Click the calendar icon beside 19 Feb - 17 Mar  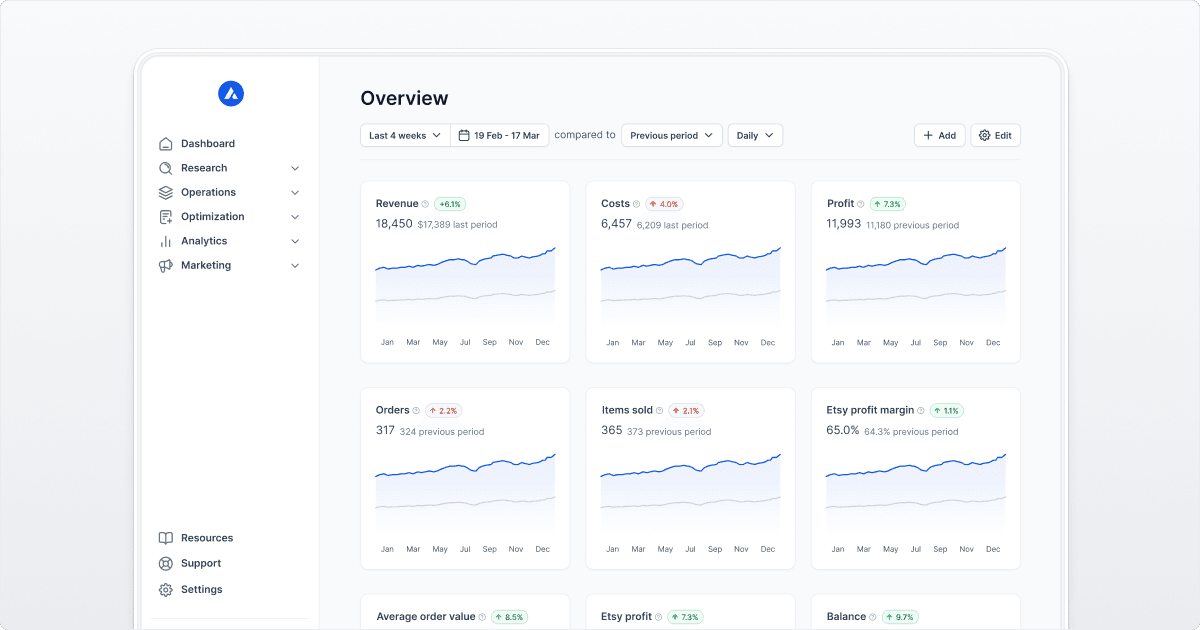tap(464, 135)
